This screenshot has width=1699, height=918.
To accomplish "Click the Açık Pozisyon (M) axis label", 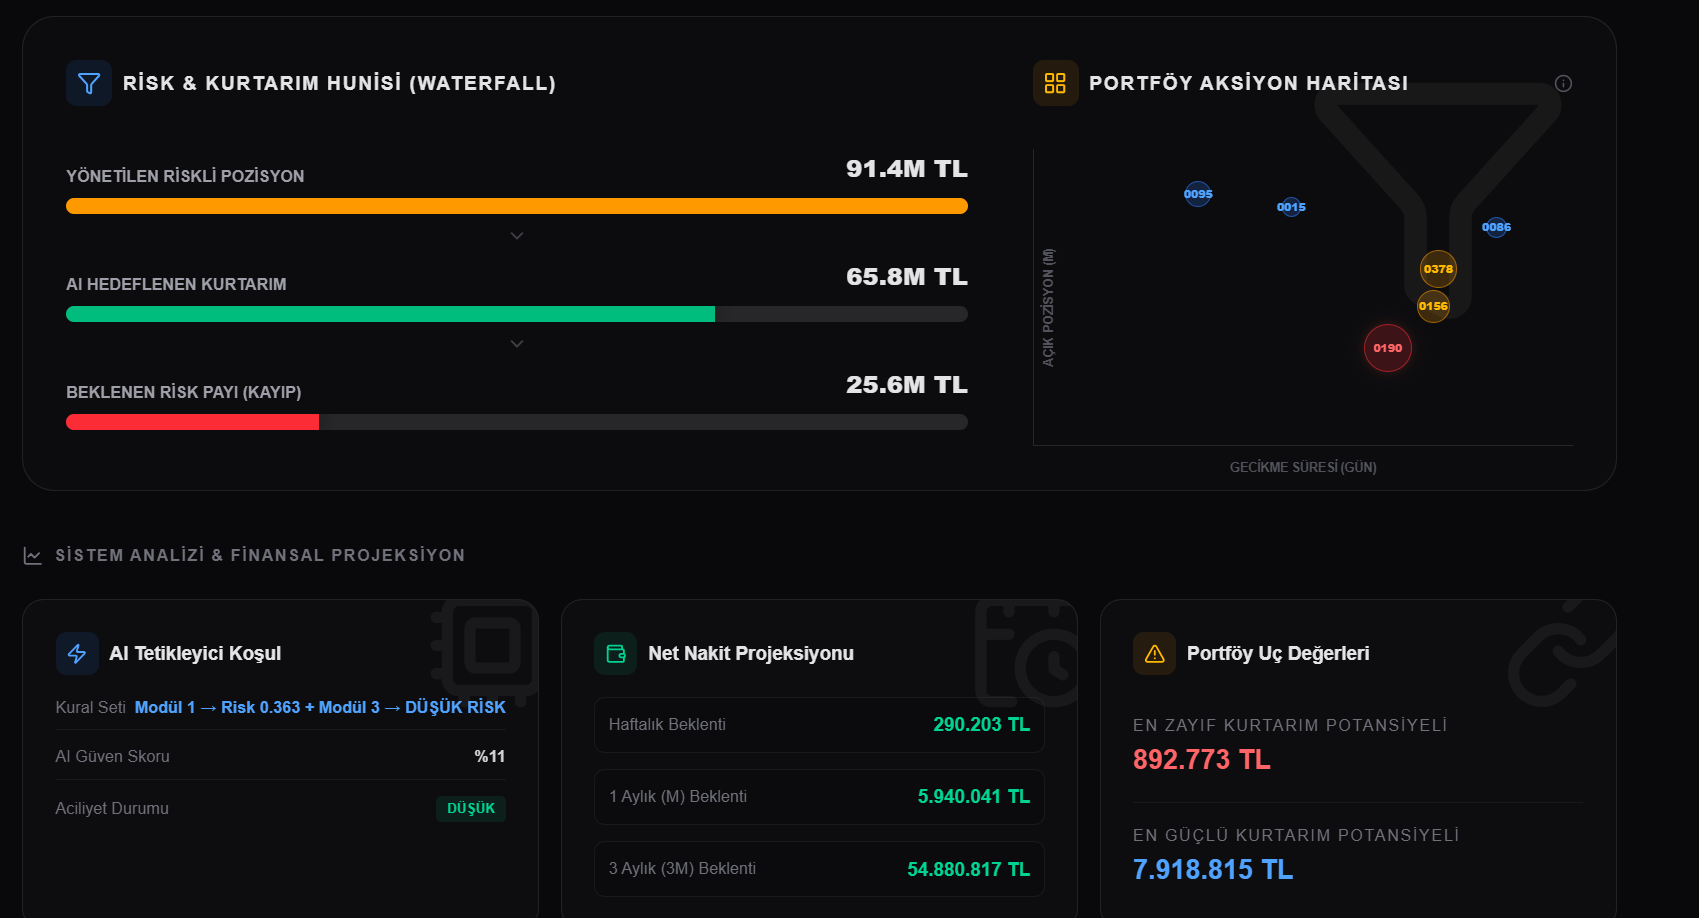I will pyautogui.click(x=1048, y=307).
